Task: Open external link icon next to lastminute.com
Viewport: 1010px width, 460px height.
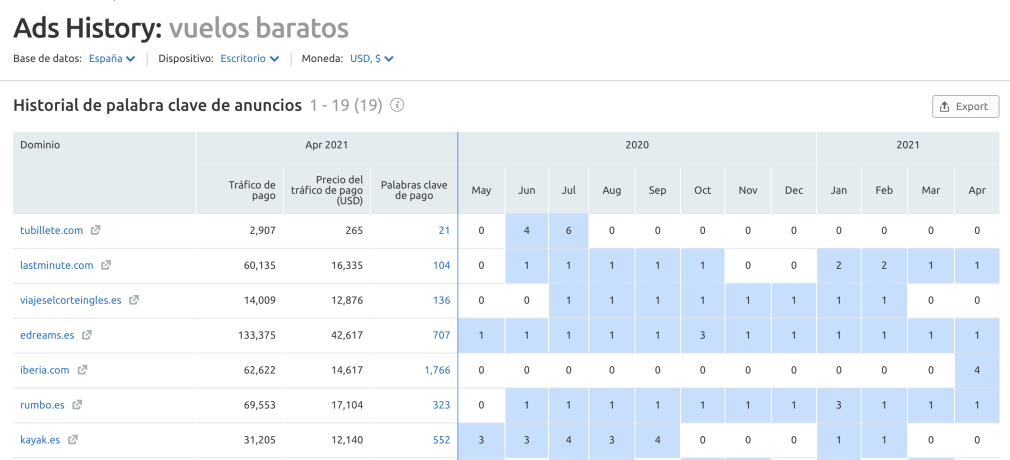Action: pos(105,266)
